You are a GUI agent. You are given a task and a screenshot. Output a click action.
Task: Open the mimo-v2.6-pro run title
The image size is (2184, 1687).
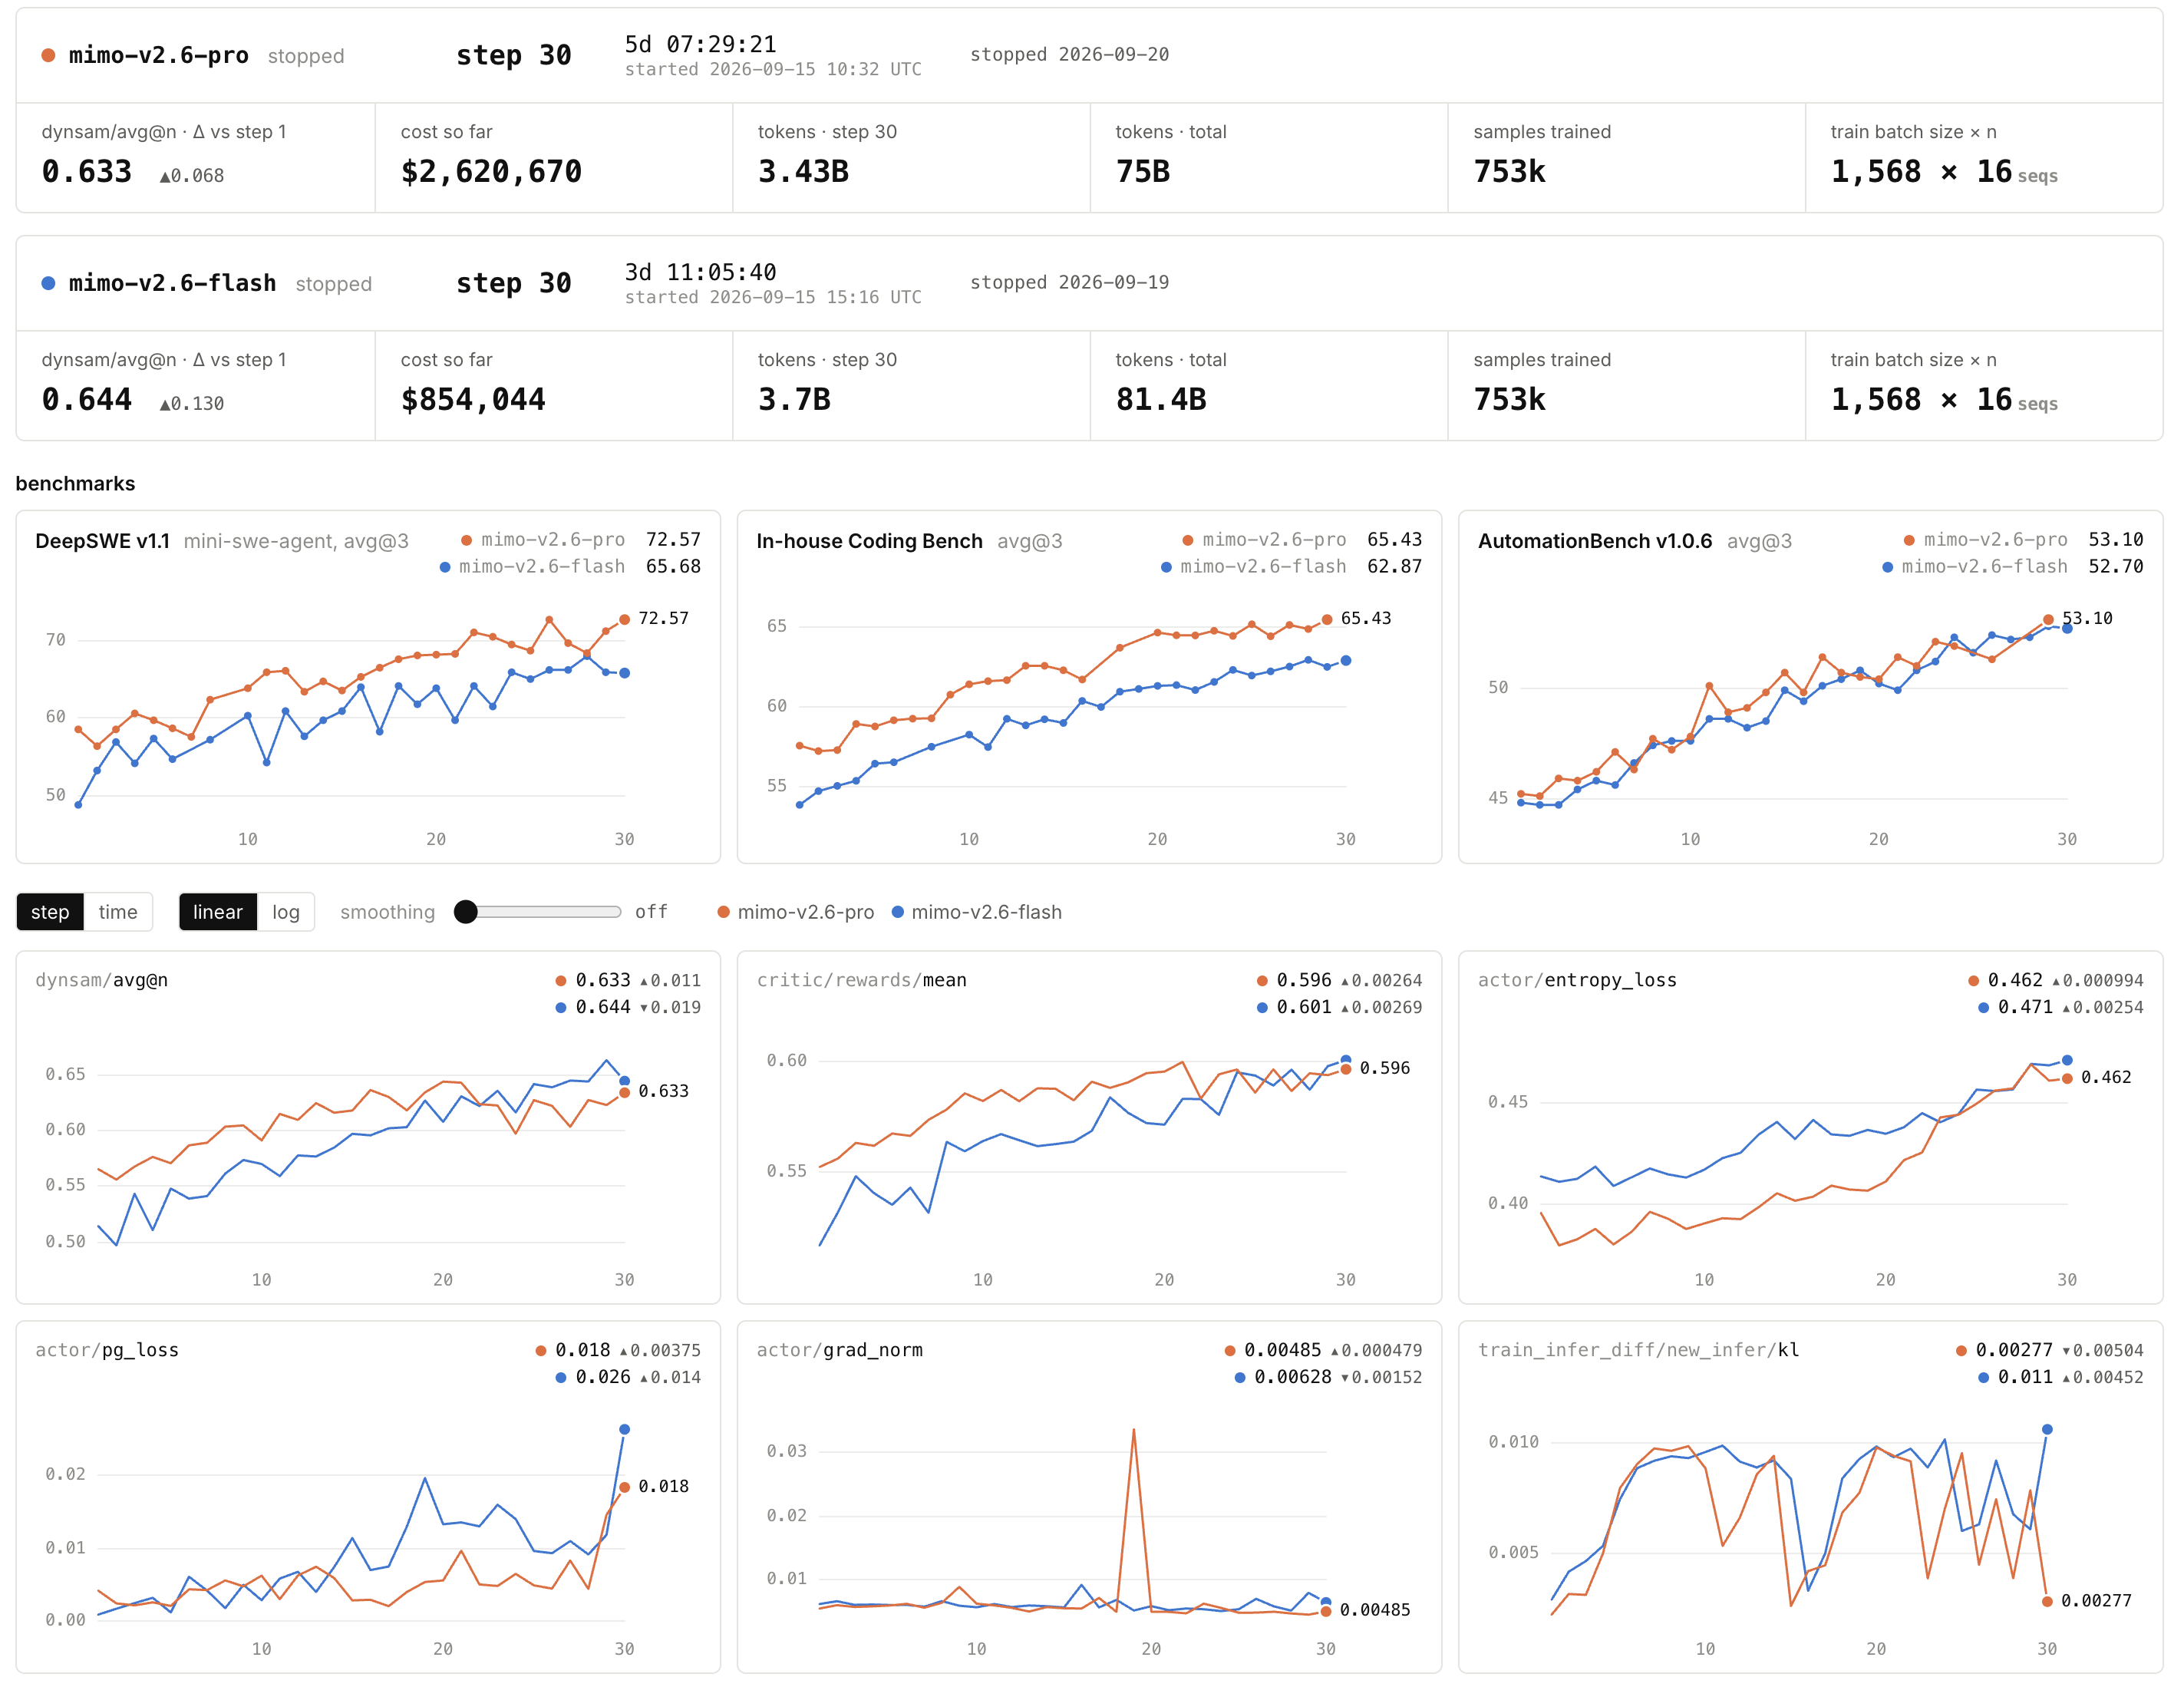159,55
